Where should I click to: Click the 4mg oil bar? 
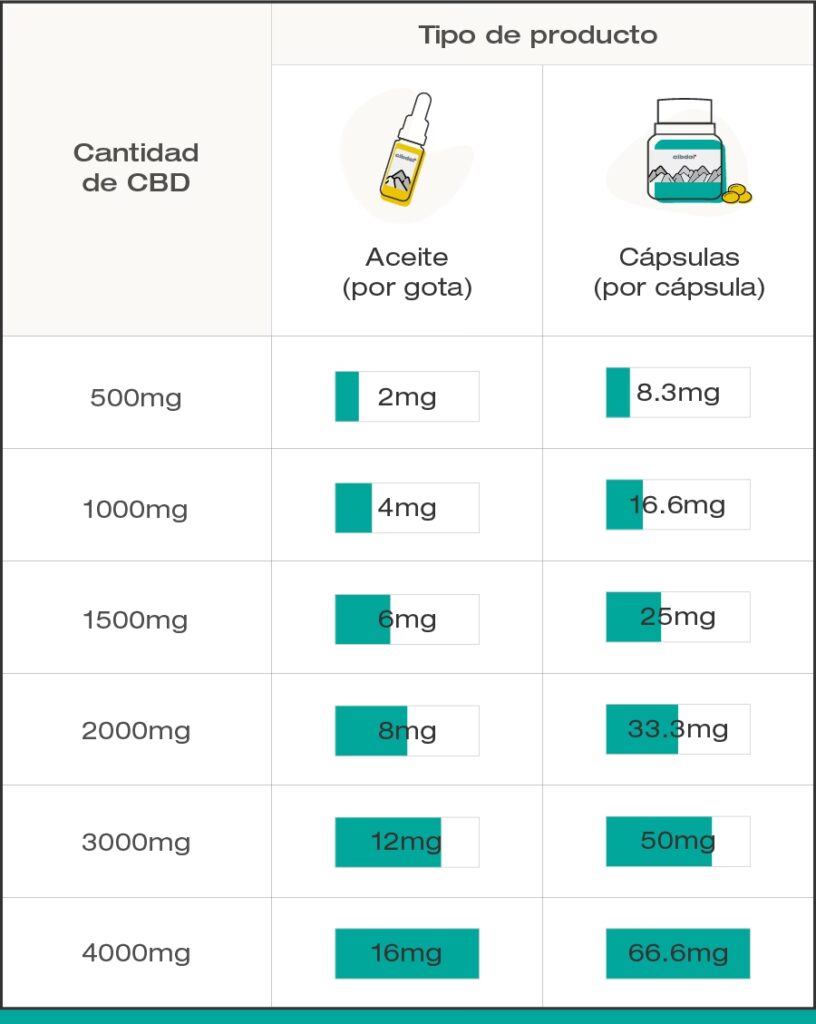[x=407, y=508]
